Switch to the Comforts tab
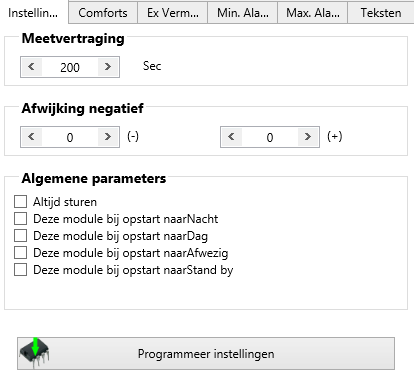 [103, 13]
